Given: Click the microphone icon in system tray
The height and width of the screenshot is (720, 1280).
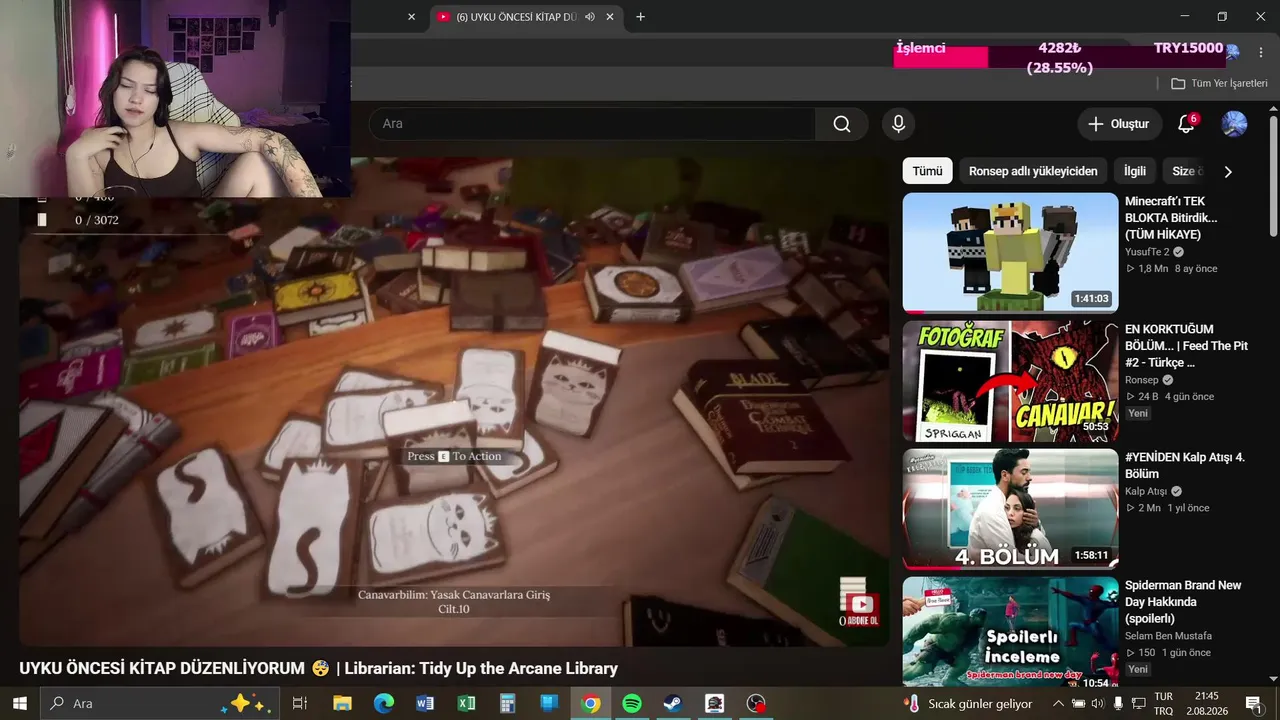Looking at the screenshot, I should pyautogui.click(x=1118, y=703).
